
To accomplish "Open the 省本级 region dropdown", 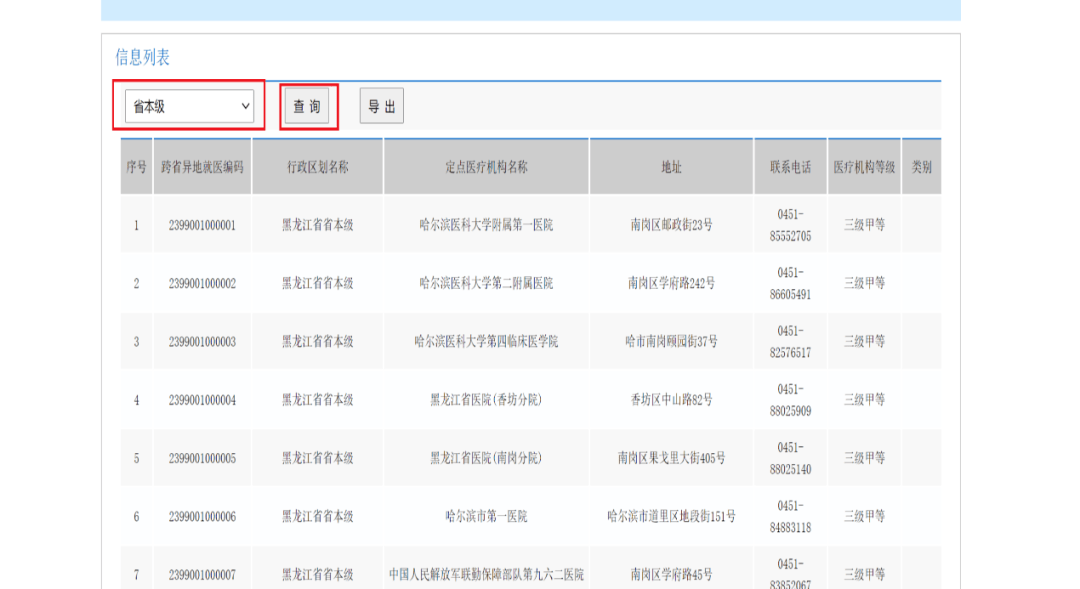I will 189,106.
